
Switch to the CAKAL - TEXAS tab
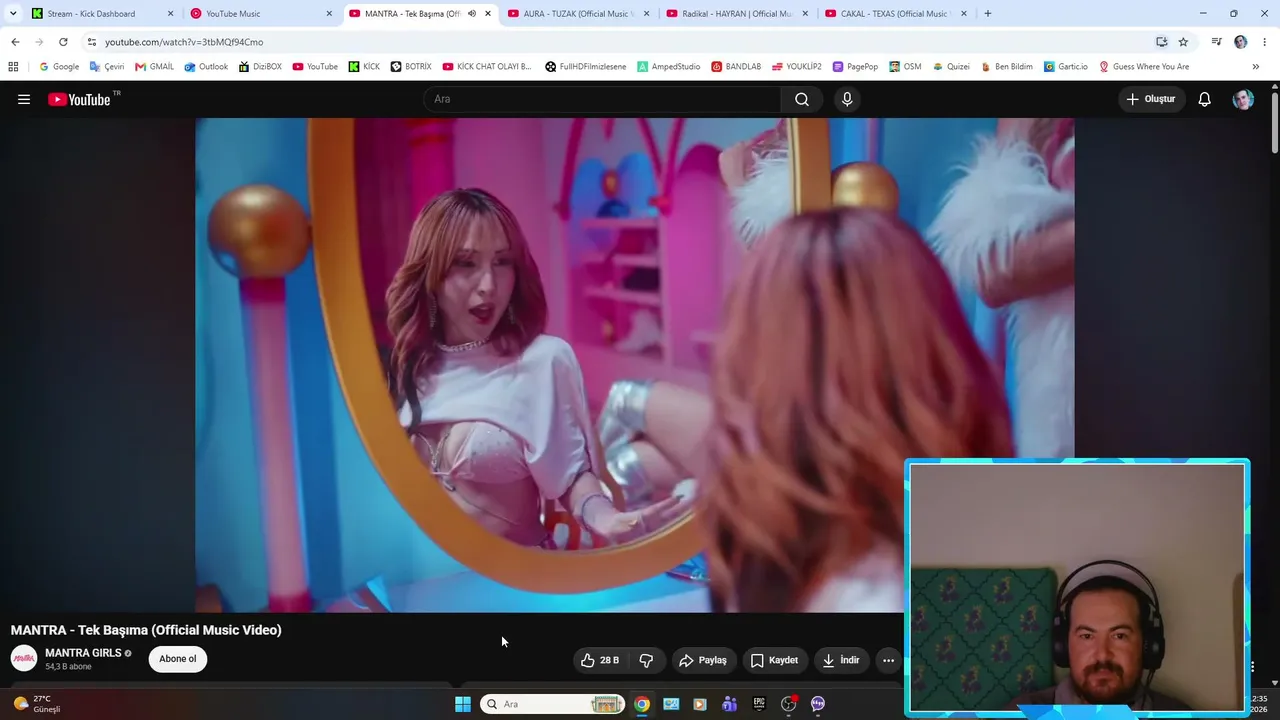click(897, 14)
